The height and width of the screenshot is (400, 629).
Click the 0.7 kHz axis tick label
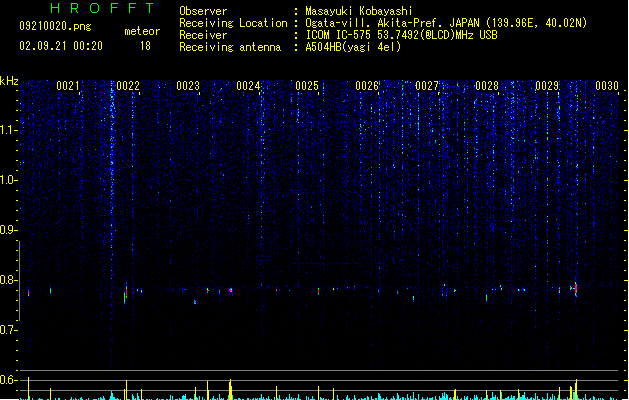[x=8, y=330]
